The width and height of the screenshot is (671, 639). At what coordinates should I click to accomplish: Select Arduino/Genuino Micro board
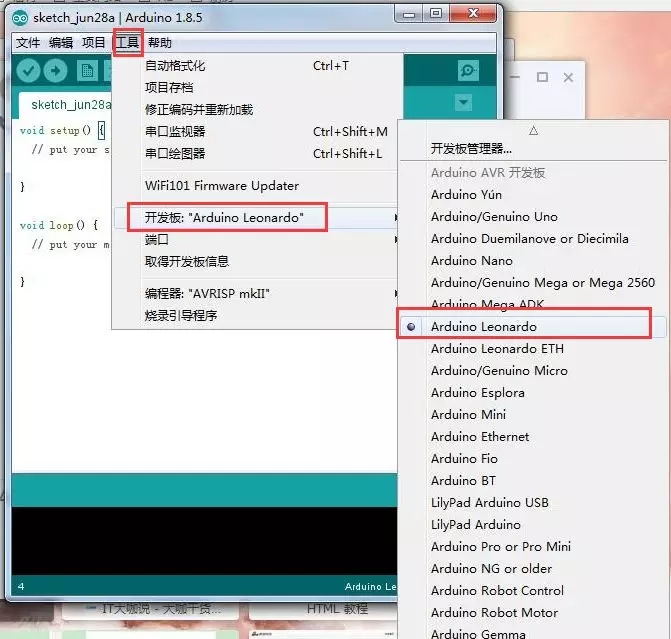click(533, 371)
